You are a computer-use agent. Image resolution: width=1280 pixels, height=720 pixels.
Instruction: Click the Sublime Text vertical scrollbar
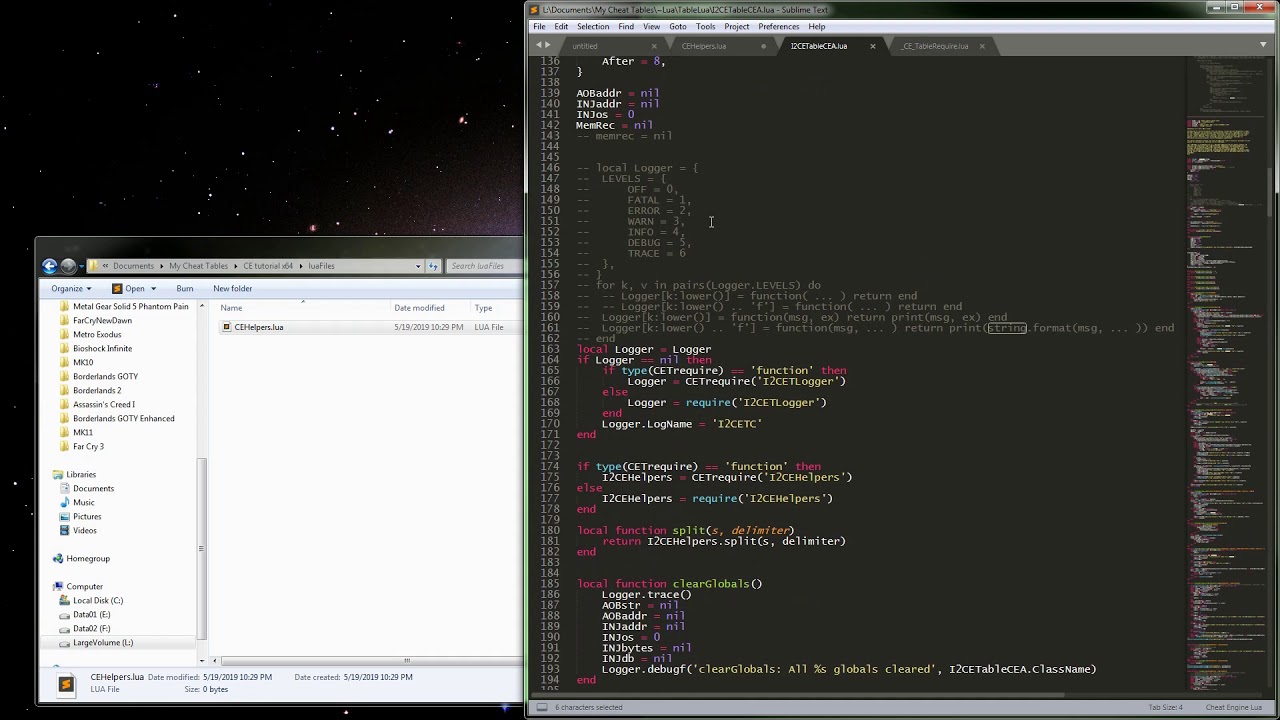point(1272,190)
